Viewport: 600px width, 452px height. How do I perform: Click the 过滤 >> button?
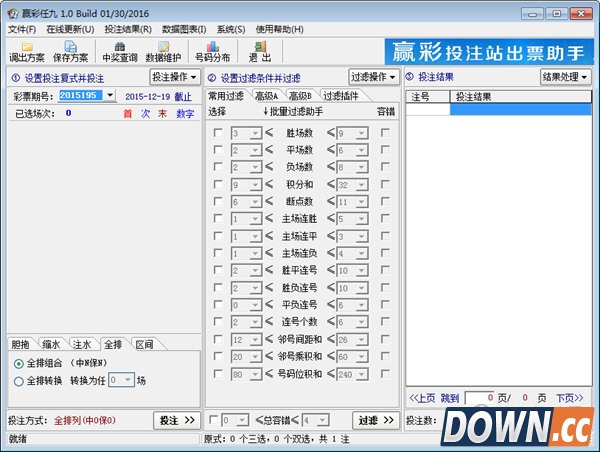(x=376, y=421)
